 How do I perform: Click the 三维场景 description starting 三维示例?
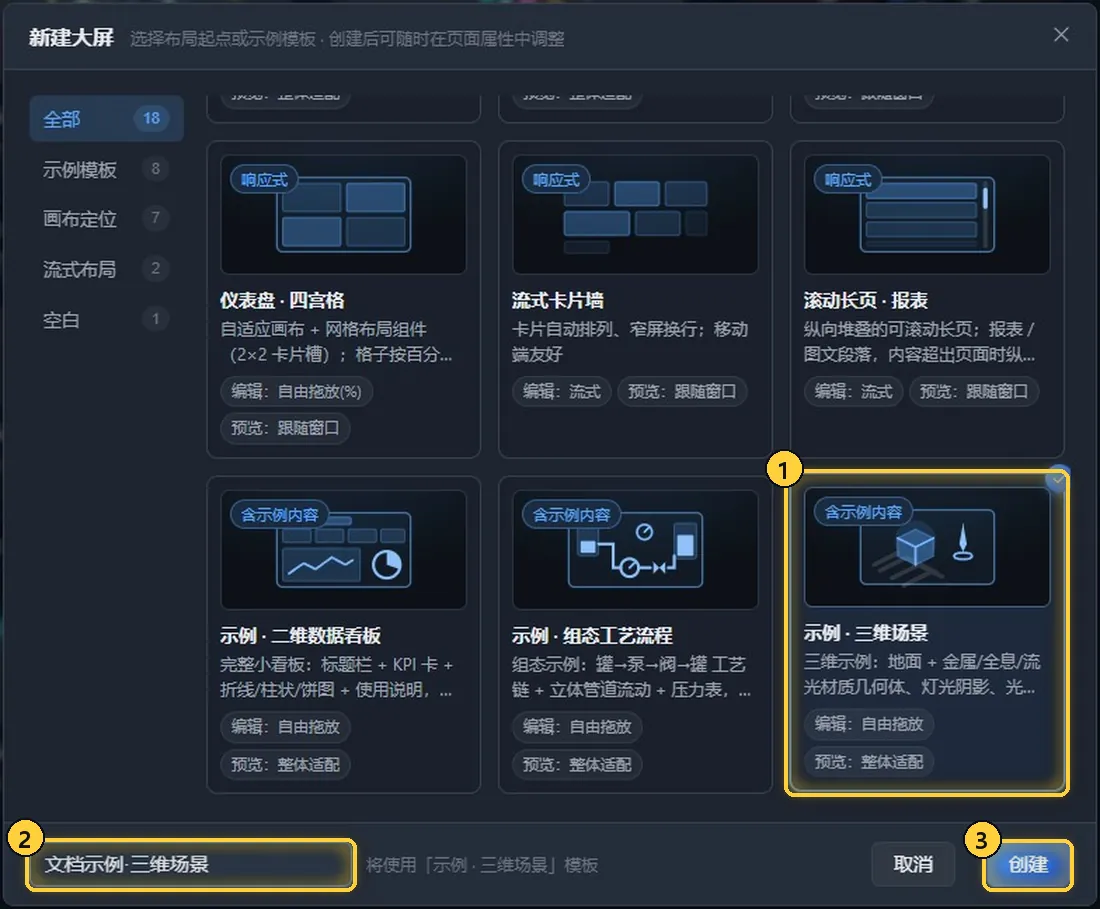(x=922, y=674)
